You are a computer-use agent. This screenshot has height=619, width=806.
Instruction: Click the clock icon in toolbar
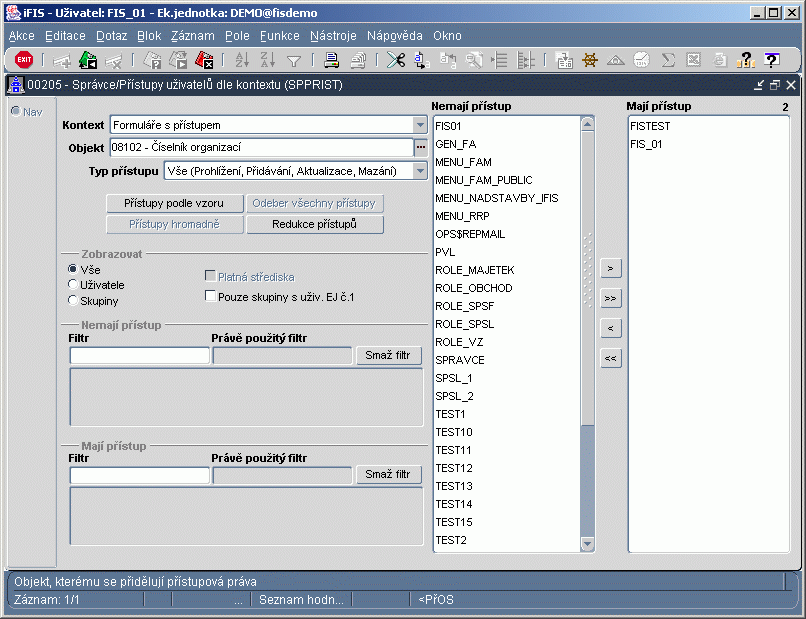[x=642, y=61]
